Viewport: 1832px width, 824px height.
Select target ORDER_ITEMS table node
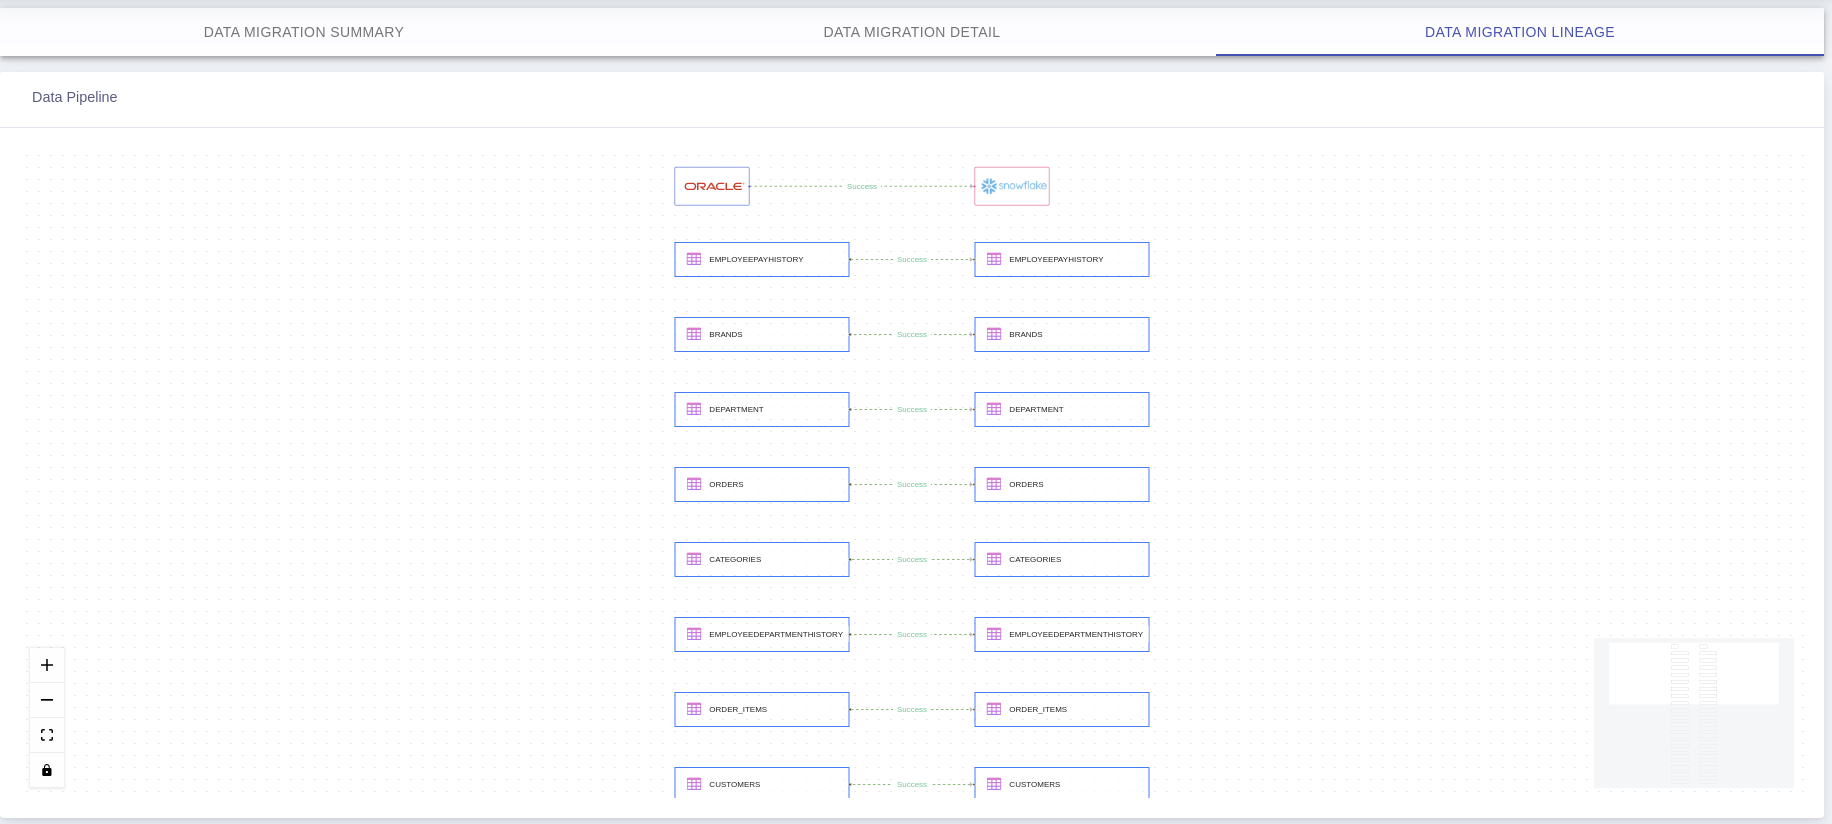click(1062, 709)
